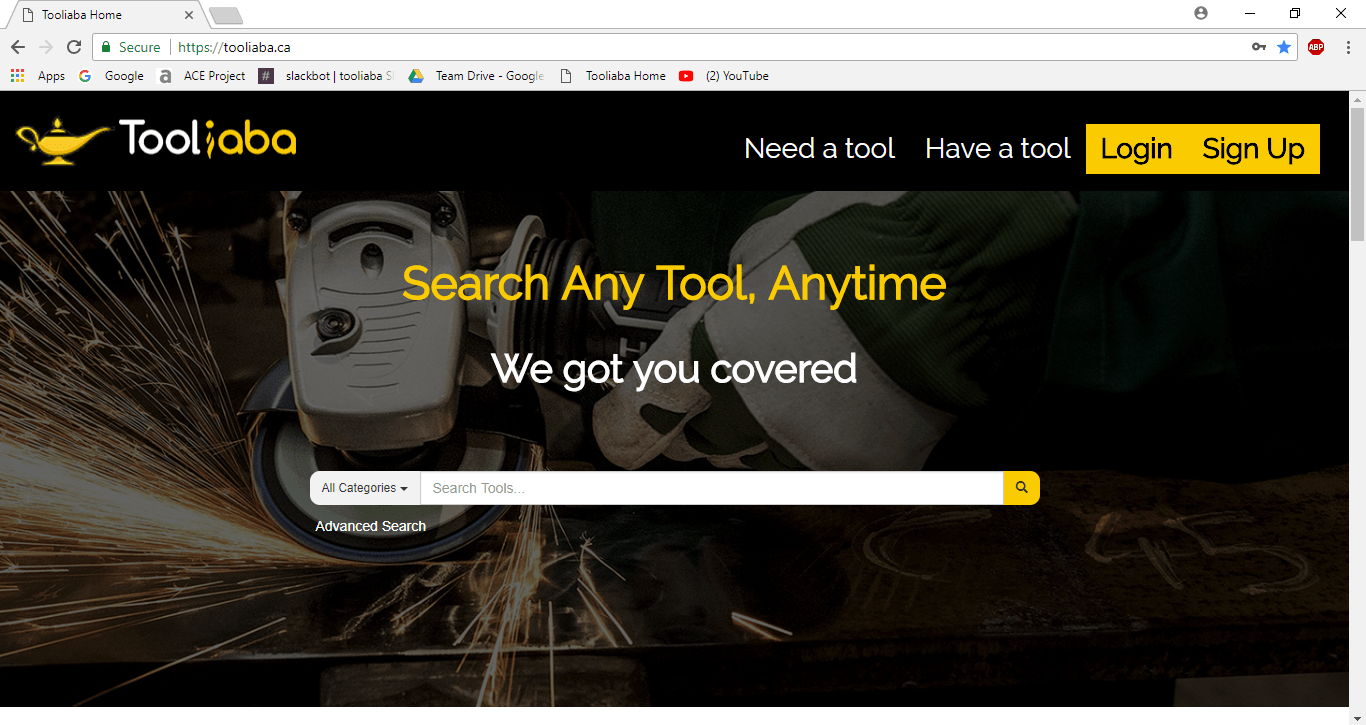The width and height of the screenshot is (1366, 725).
Task: Open the Chrome three-dot menu
Action: tap(1347, 47)
